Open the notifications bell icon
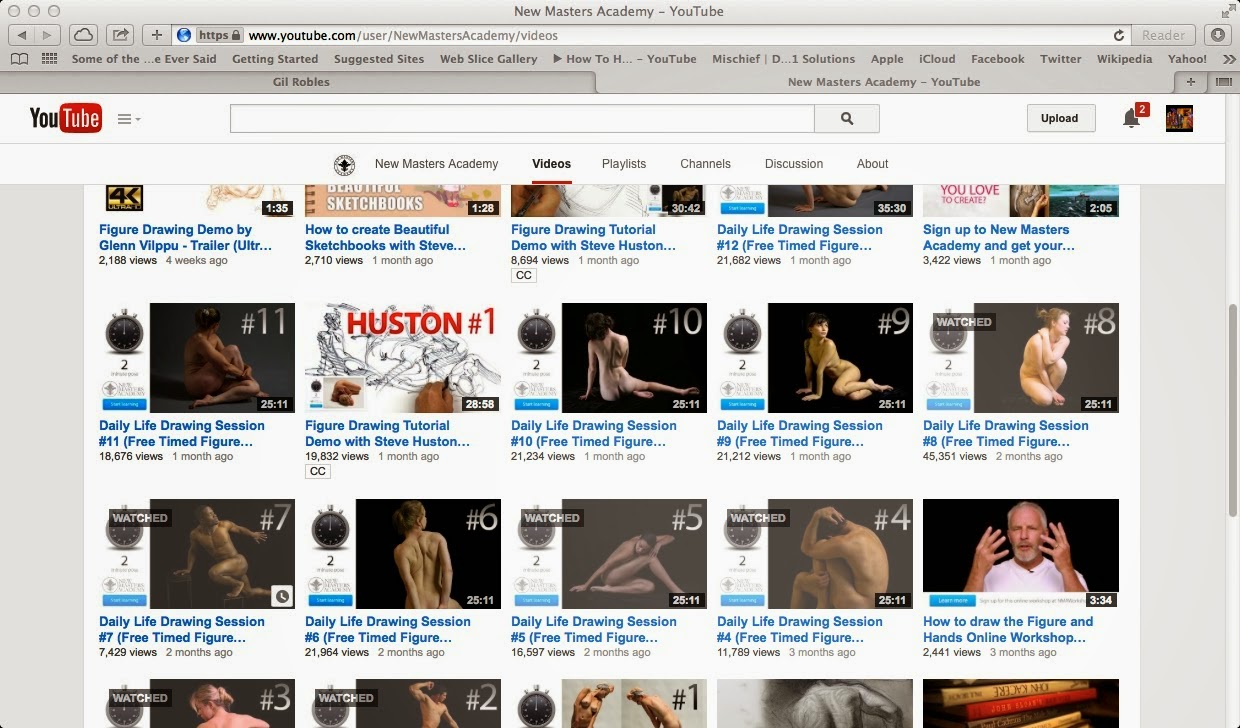This screenshot has width=1240, height=728. pos(1132,118)
